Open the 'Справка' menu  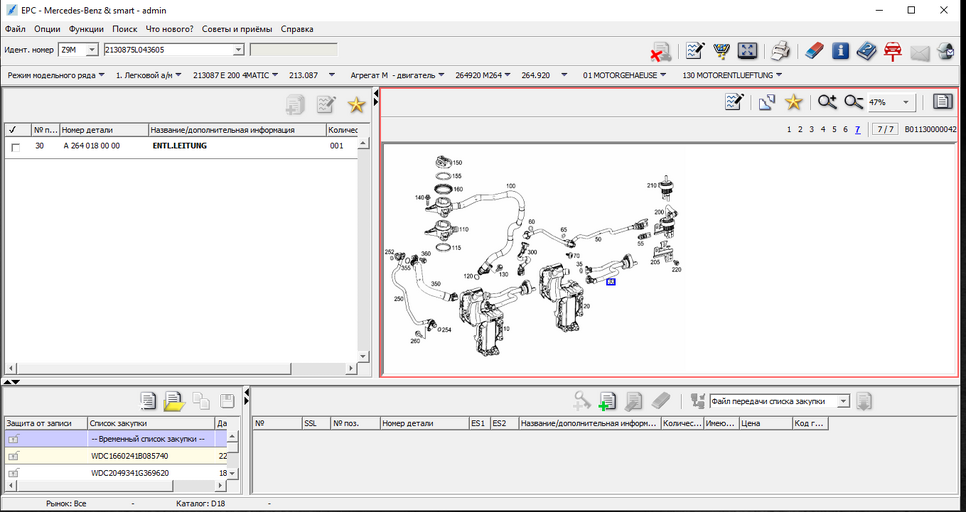pyautogui.click(x=297, y=29)
